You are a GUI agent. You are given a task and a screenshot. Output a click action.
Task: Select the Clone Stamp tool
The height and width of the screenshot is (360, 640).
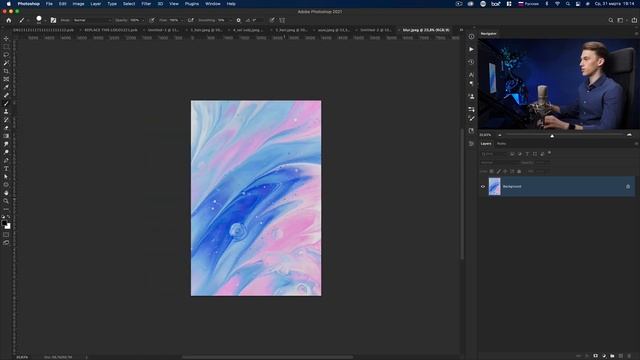[6, 111]
